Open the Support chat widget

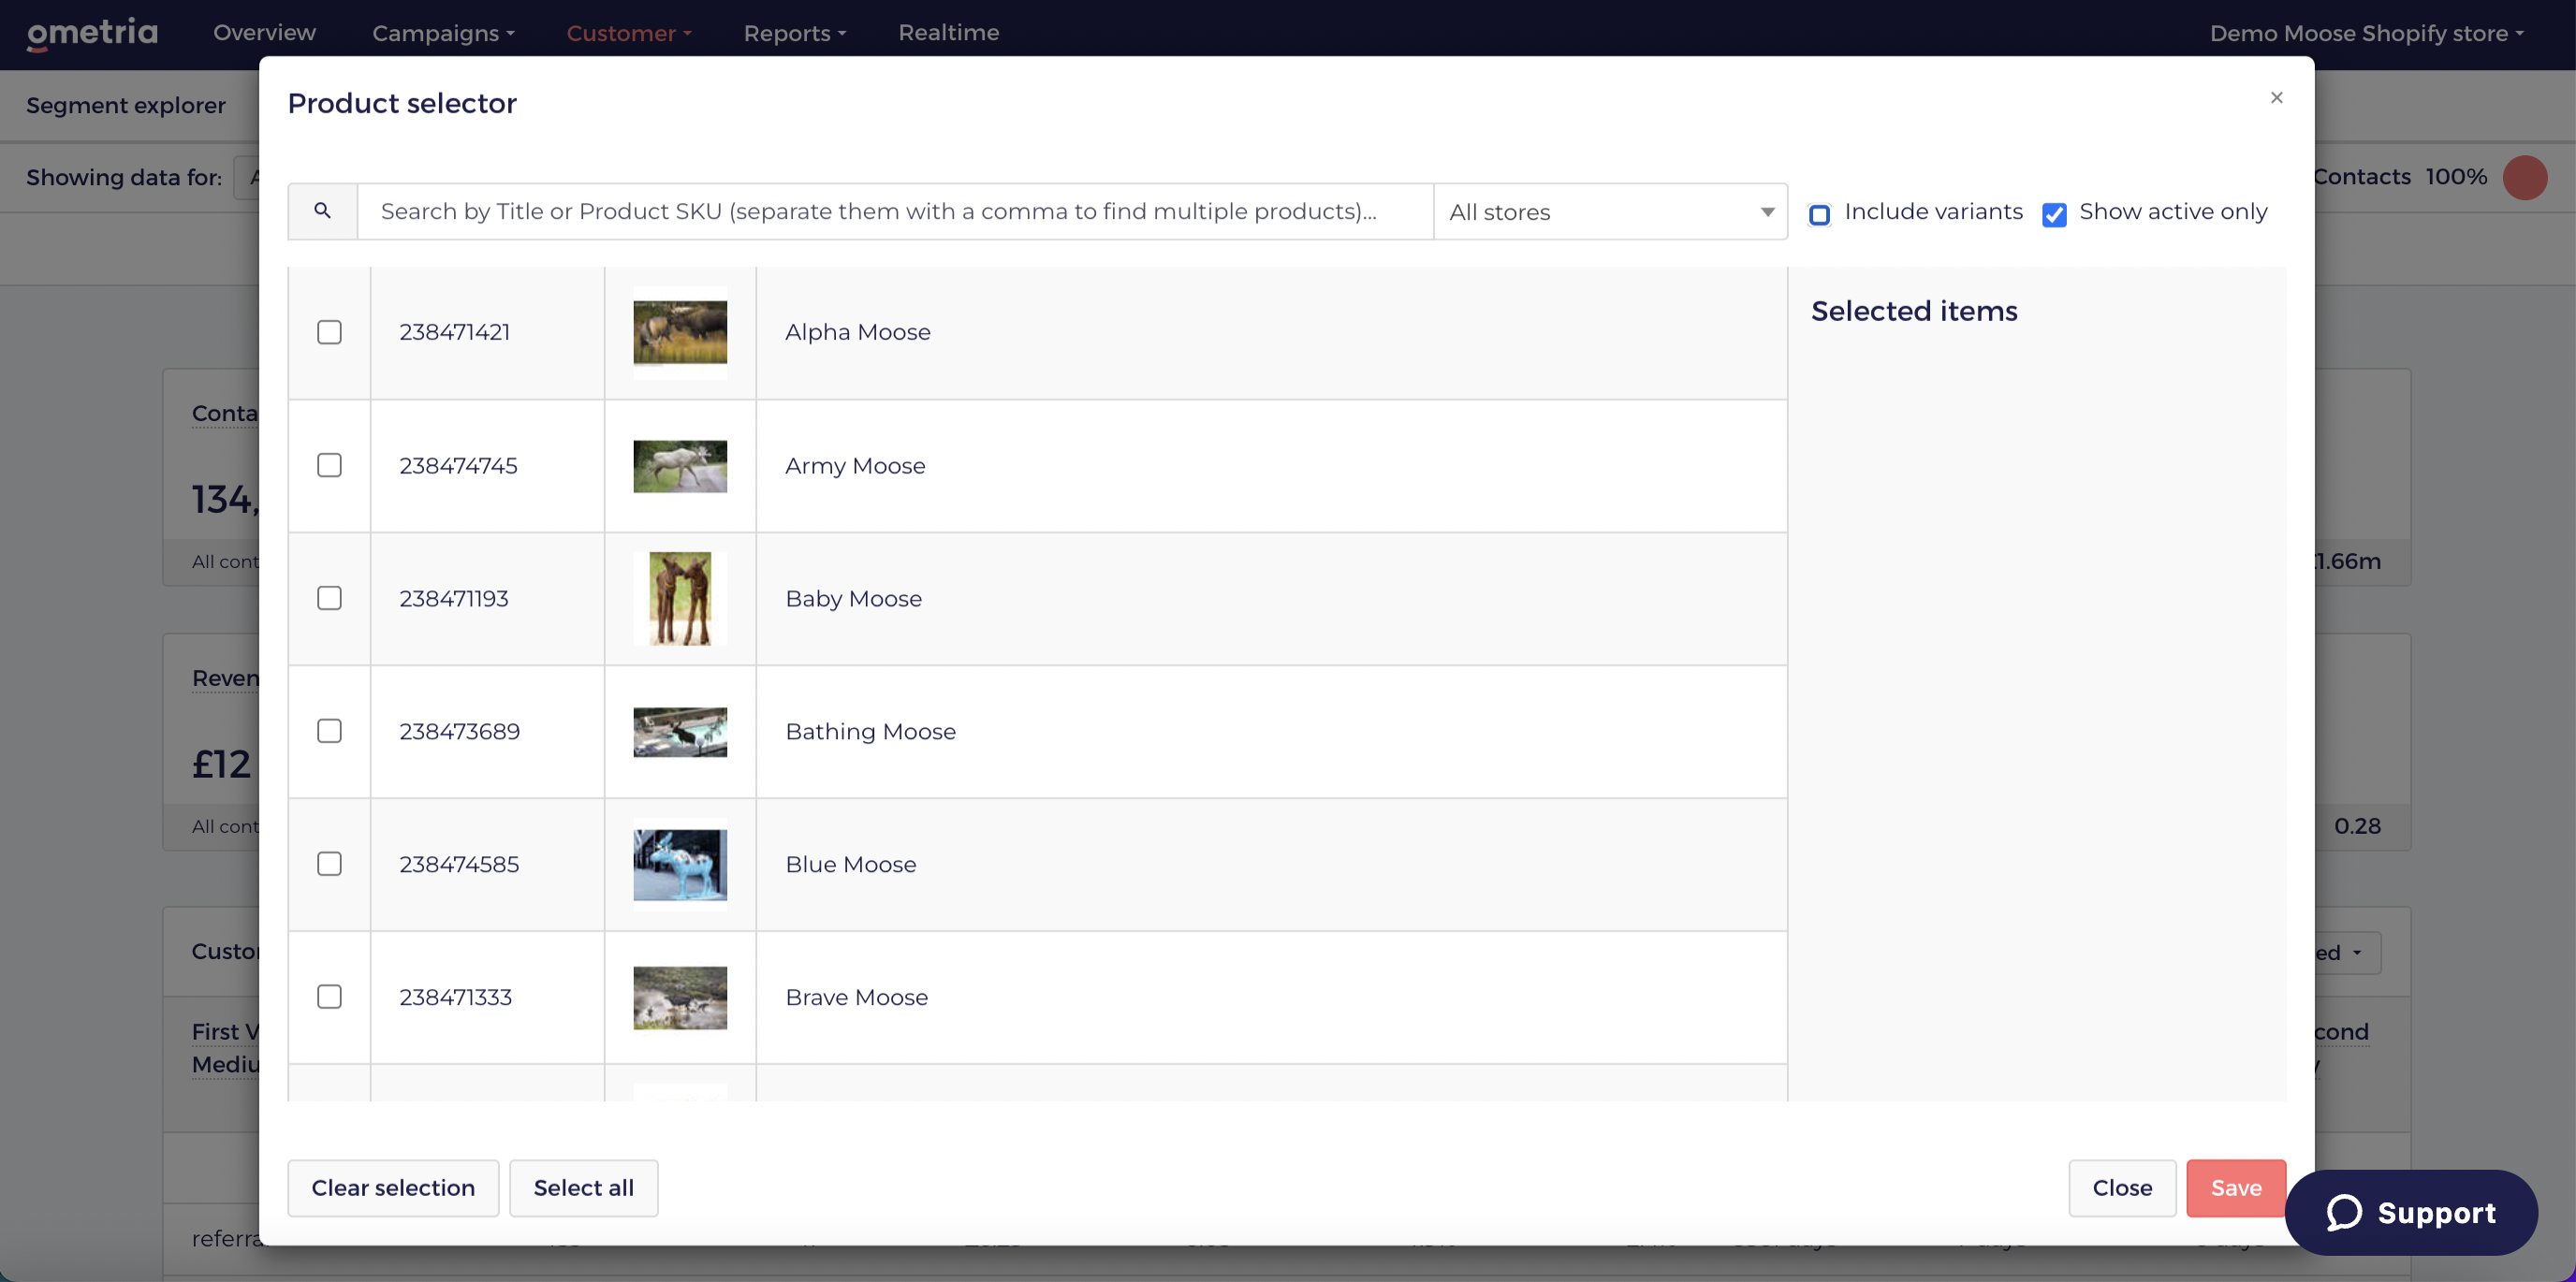pos(2410,1212)
